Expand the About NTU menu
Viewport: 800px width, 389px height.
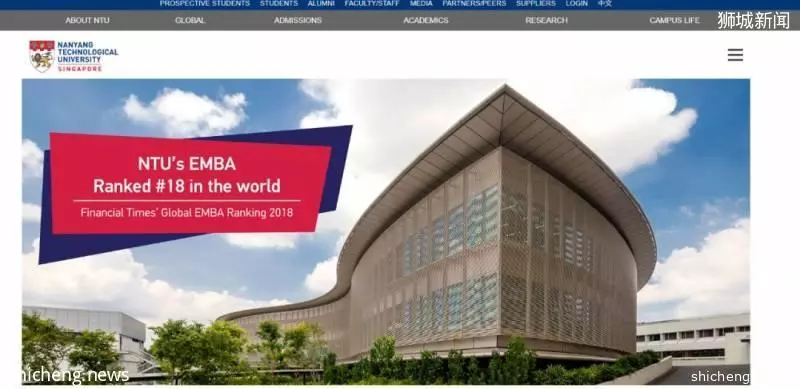tap(87, 20)
